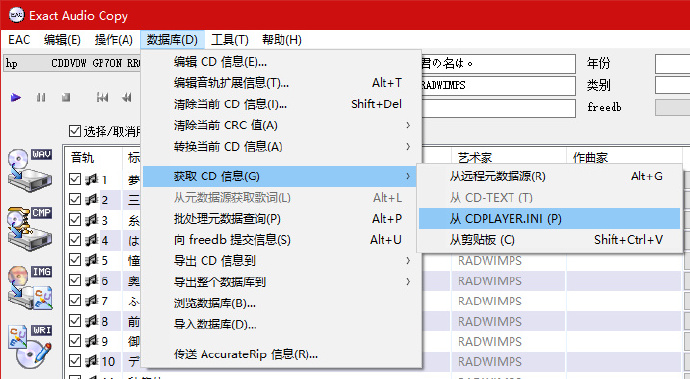Image resolution: width=690 pixels, height=379 pixels.
Task: Open the 操作(A) menu
Action: (114, 40)
